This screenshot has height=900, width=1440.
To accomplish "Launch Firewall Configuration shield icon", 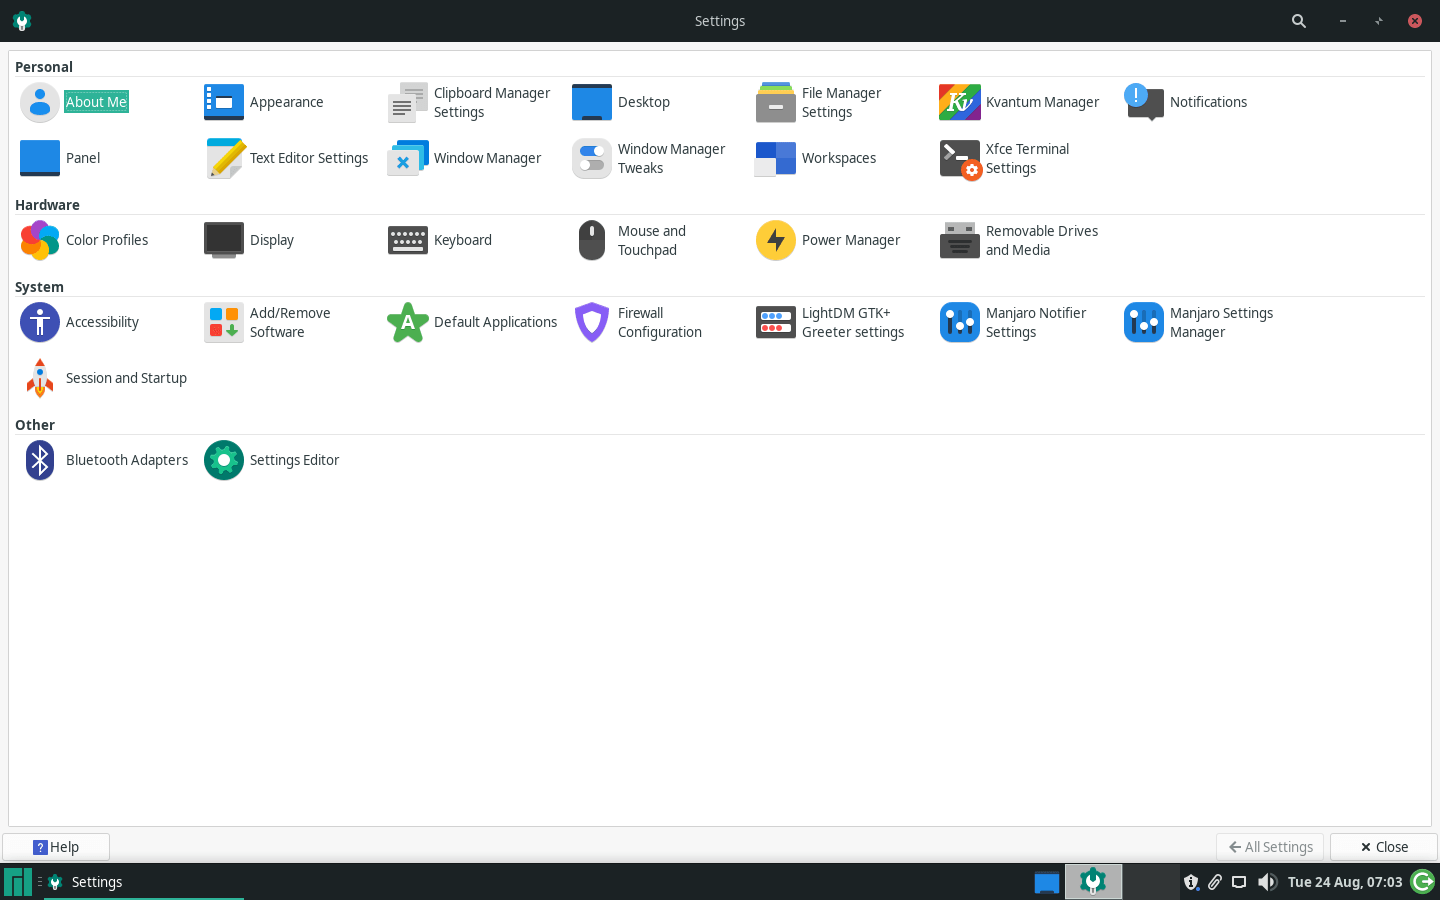I will click(591, 322).
